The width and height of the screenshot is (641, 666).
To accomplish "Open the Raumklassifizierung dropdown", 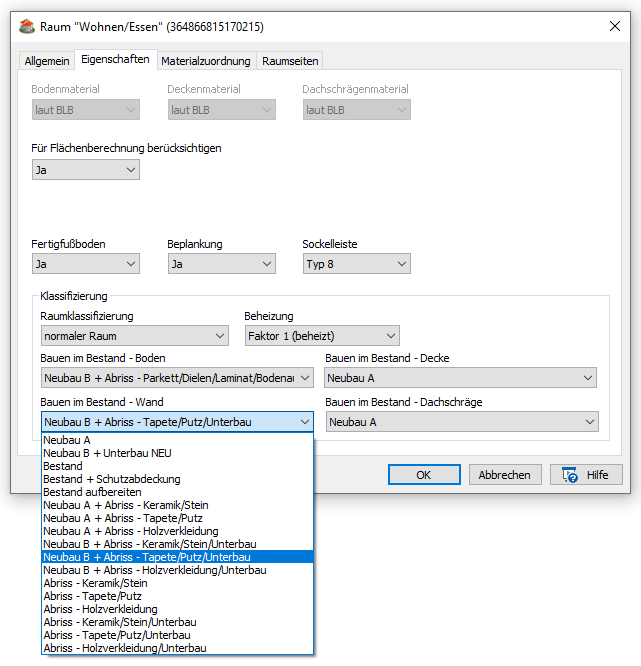I will pos(135,336).
